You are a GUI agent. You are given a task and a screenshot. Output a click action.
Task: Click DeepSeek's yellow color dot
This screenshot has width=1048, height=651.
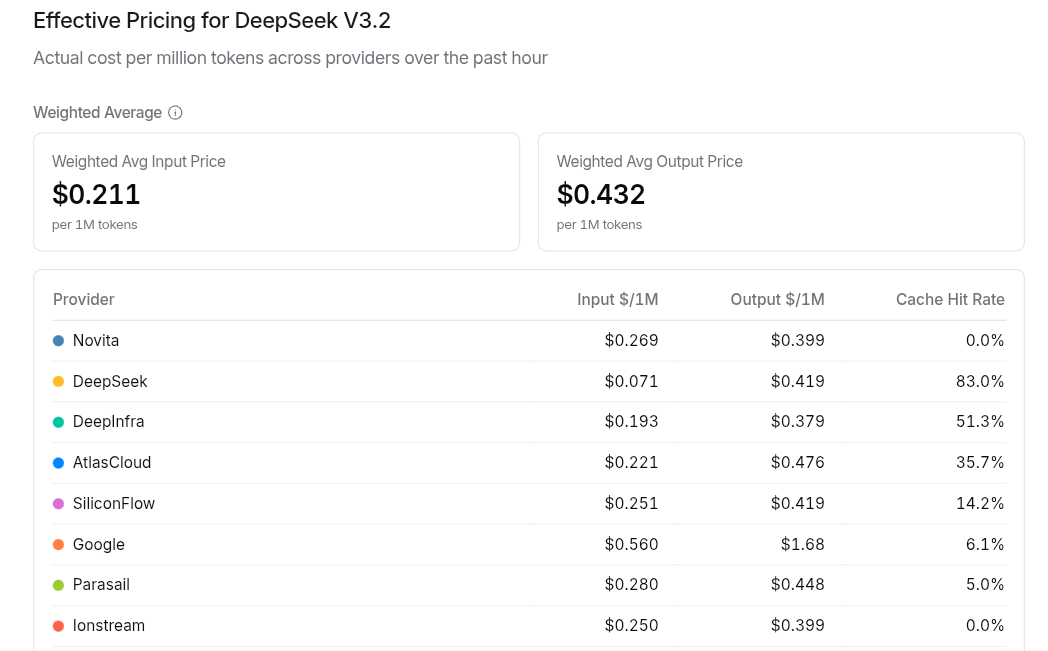[59, 382]
